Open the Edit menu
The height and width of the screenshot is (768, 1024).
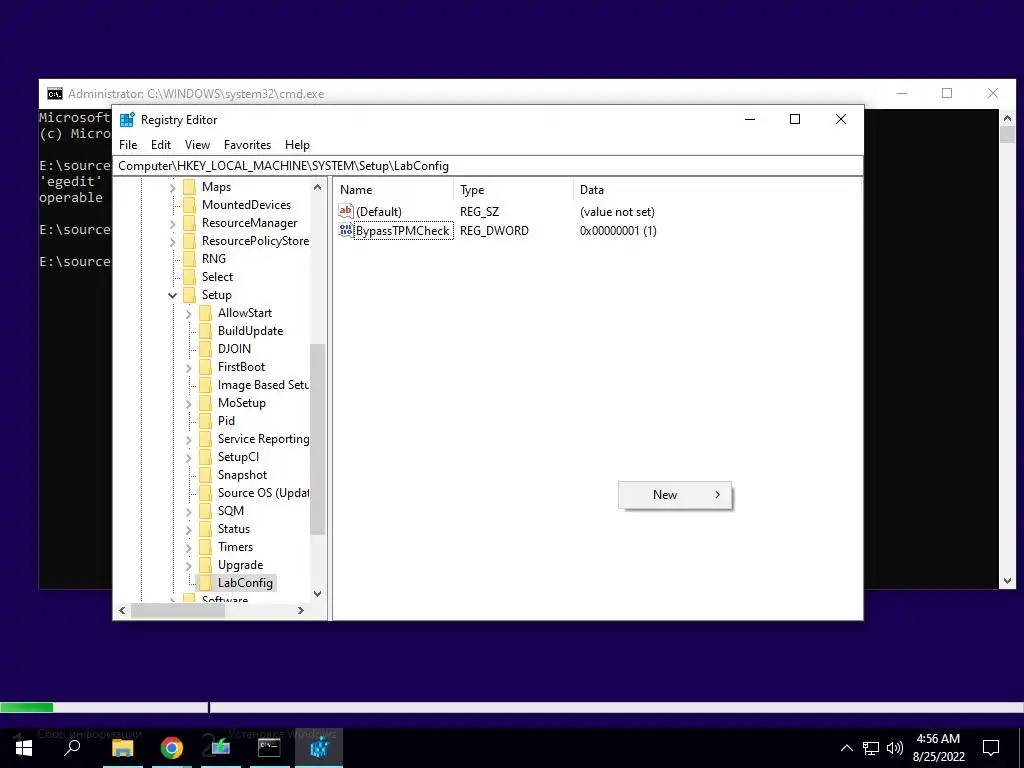tap(161, 145)
